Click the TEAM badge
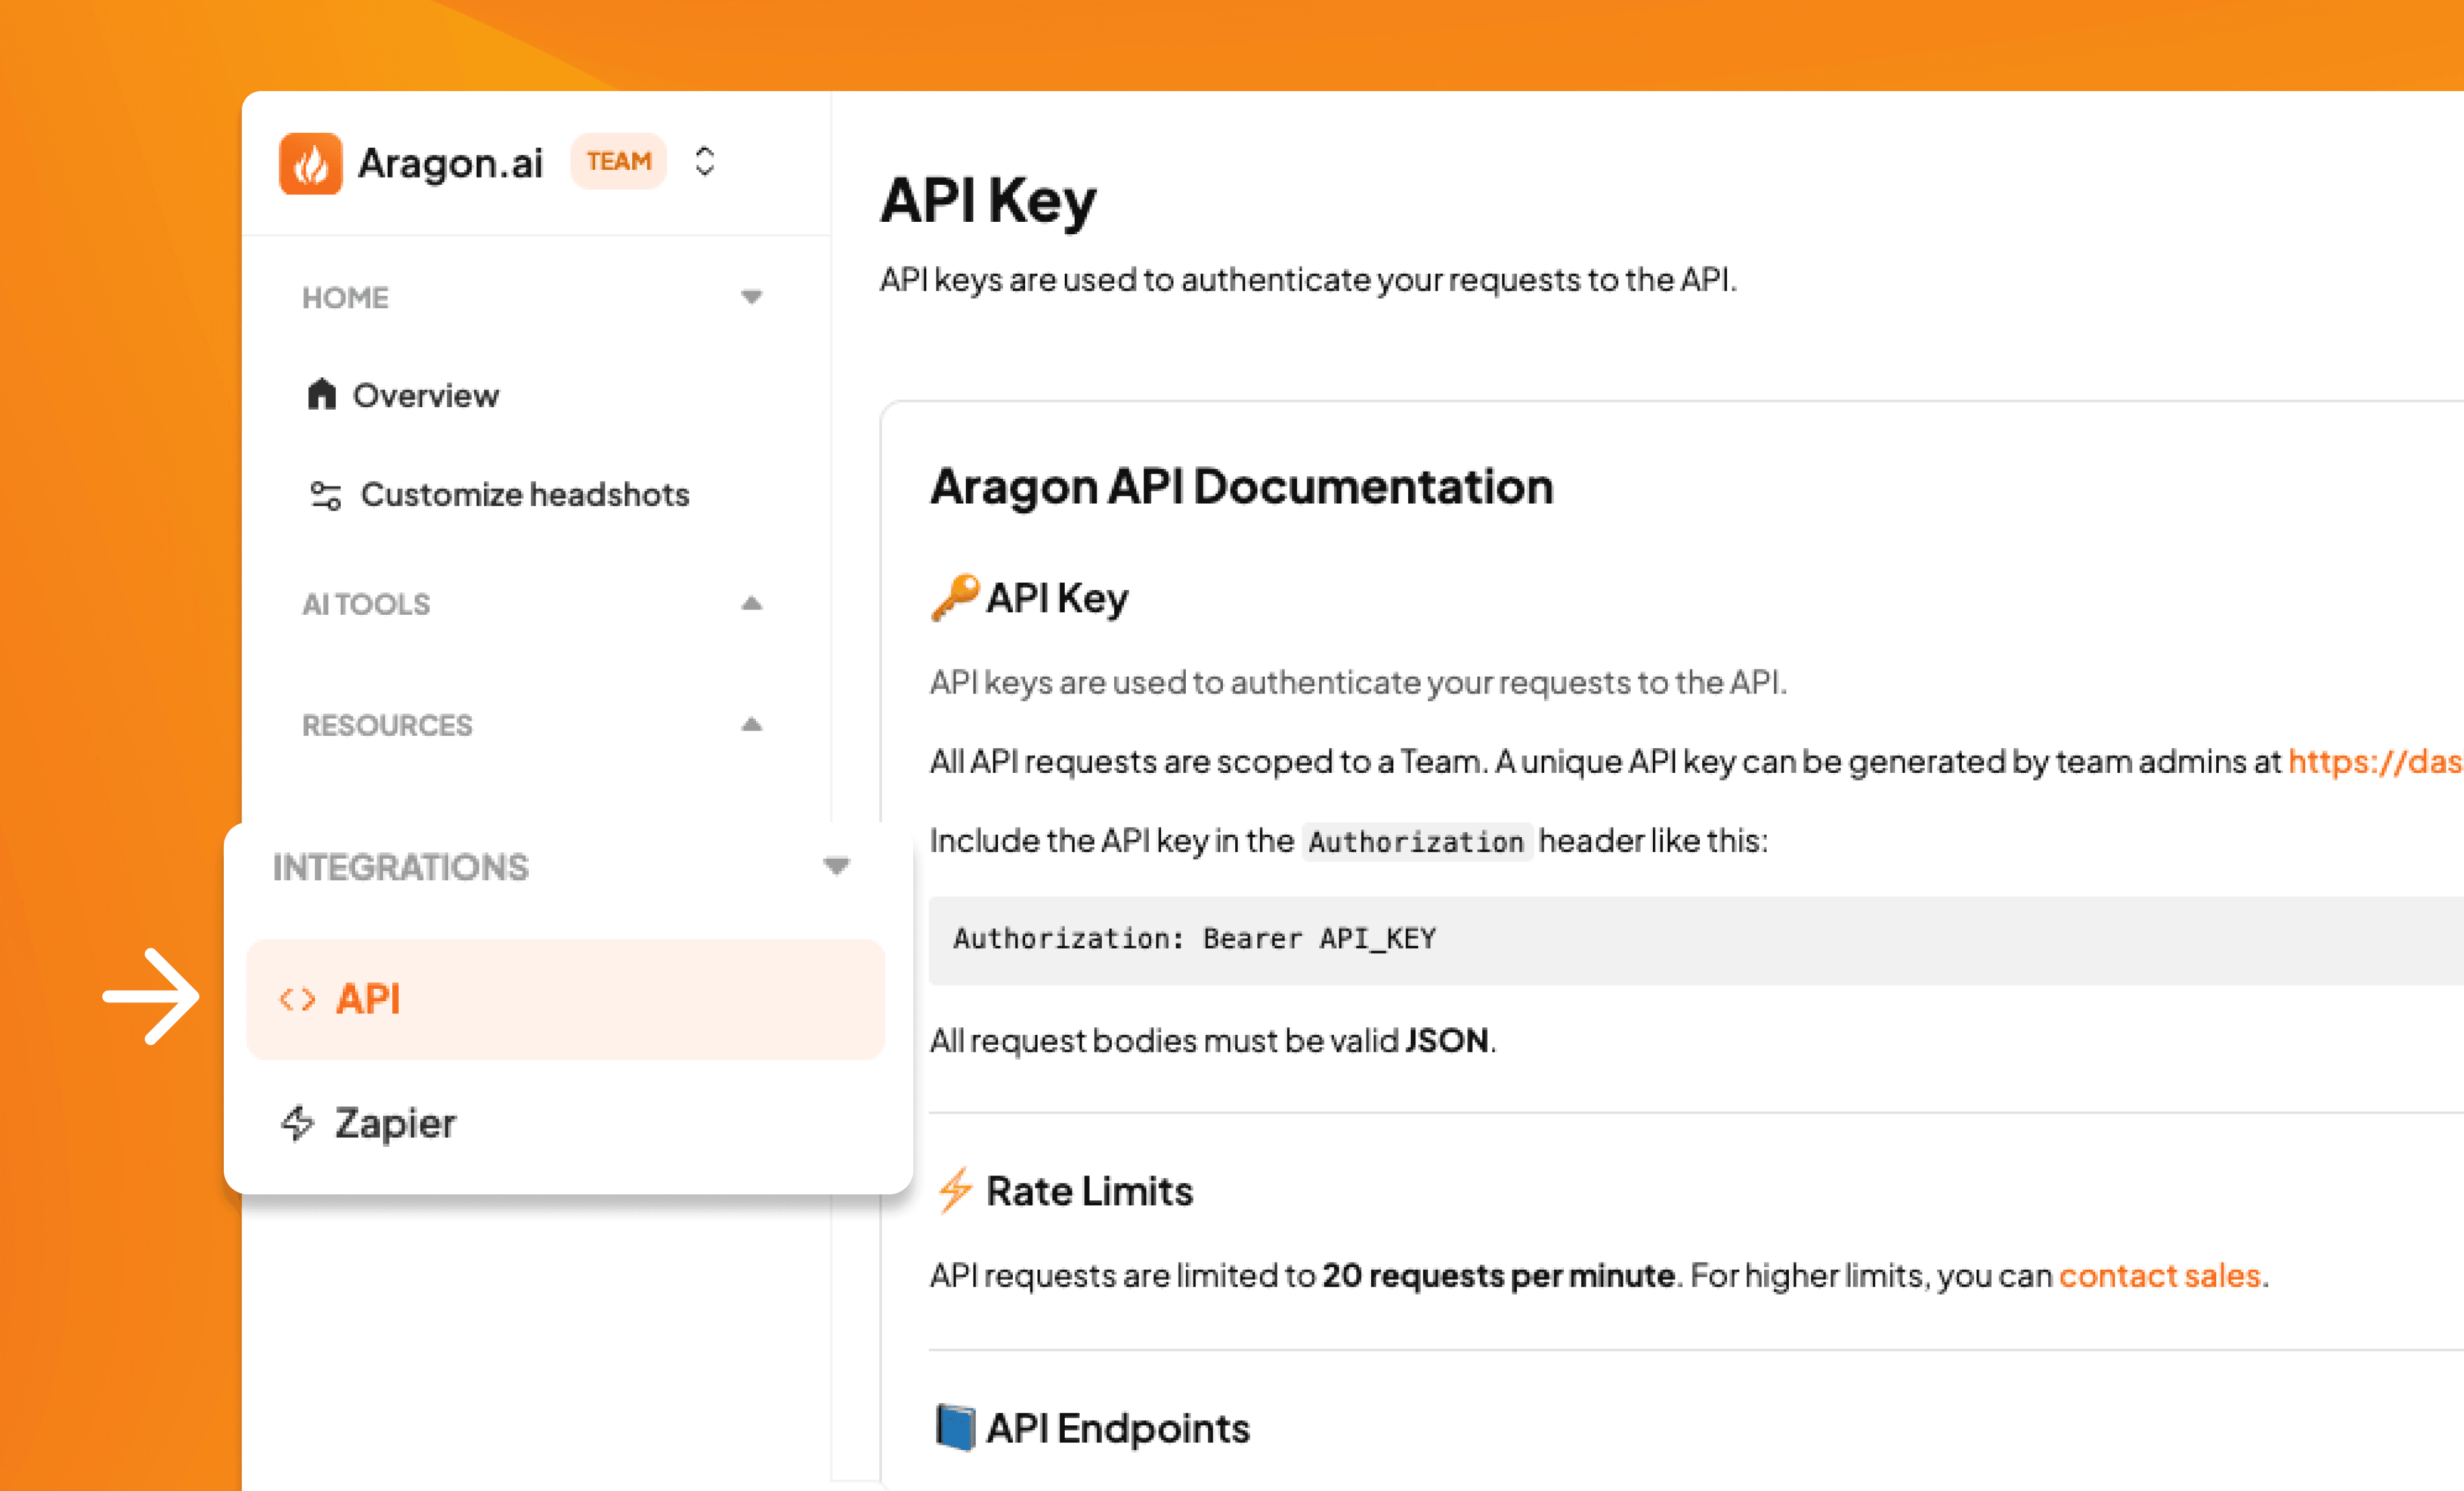The image size is (2464, 1491). tap(619, 161)
